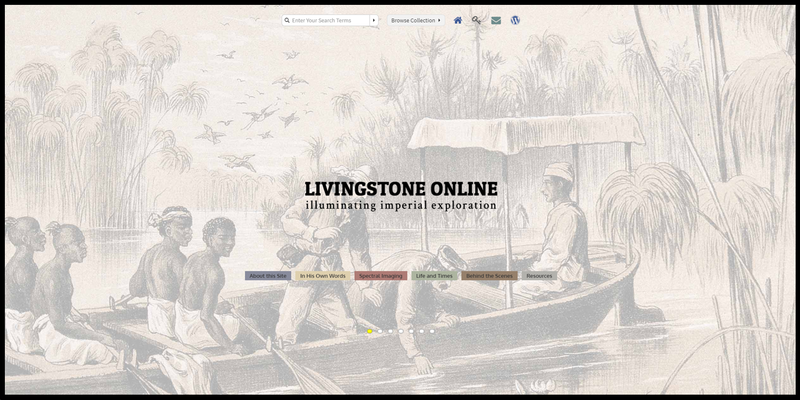
Task: Select the first yellow slideshow dot
Action: pos(370,331)
